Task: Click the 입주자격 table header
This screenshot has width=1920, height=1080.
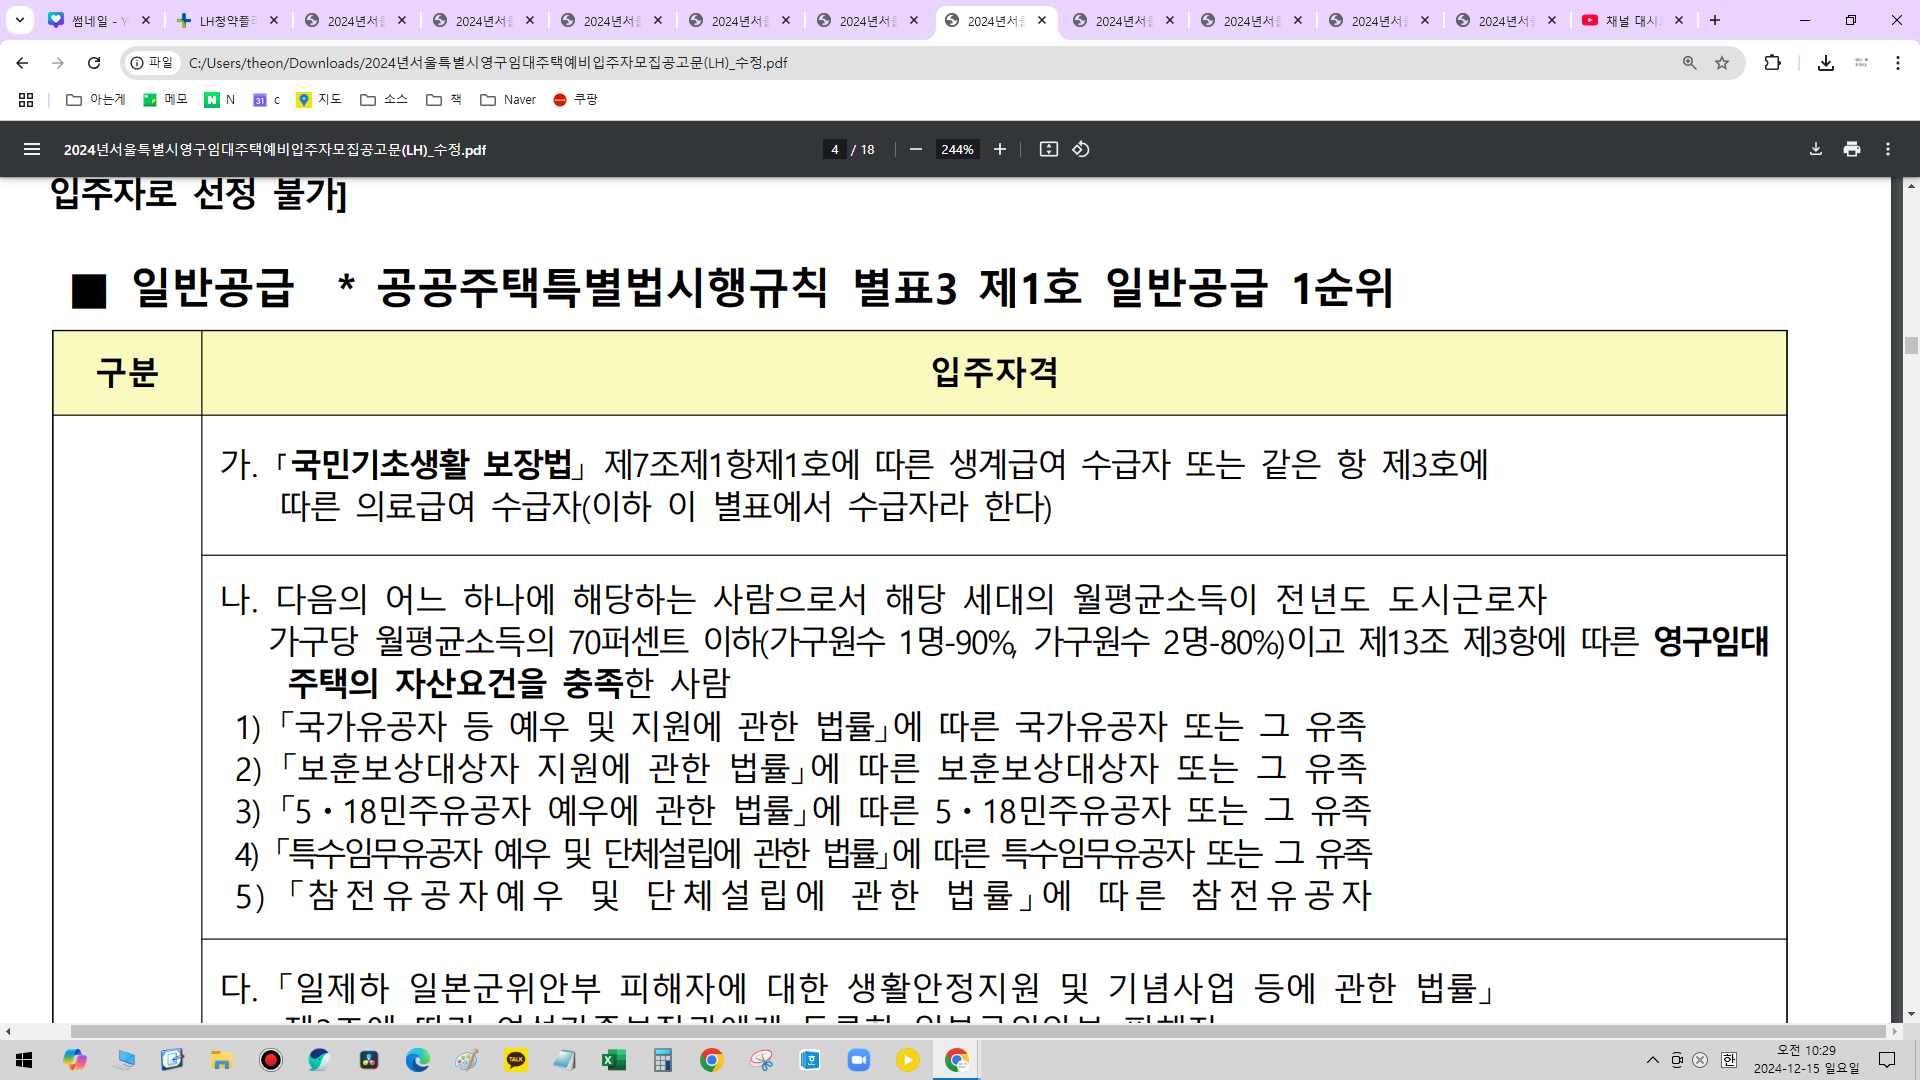Action: click(x=994, y=373)
